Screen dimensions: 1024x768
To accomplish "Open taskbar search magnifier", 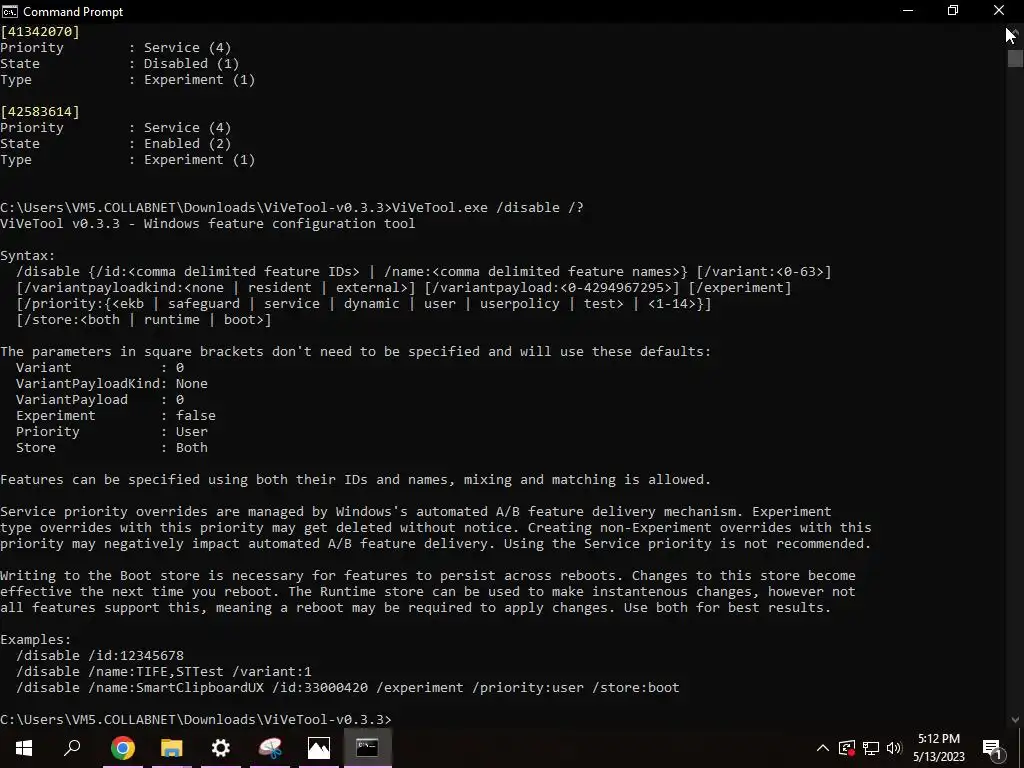I will coord(72,748).
